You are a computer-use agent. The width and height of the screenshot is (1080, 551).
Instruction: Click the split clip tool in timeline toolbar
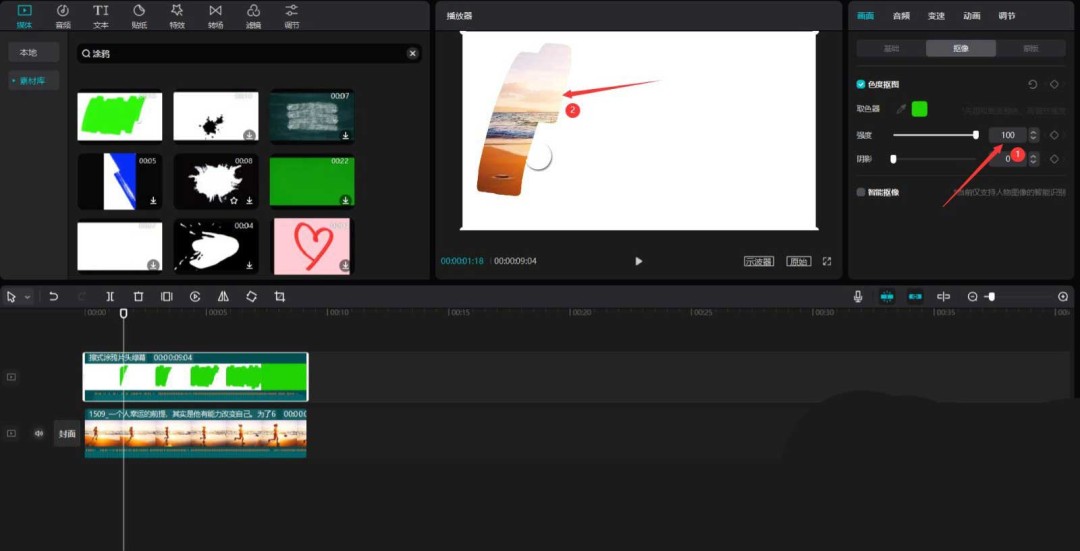tap(110, 297)
